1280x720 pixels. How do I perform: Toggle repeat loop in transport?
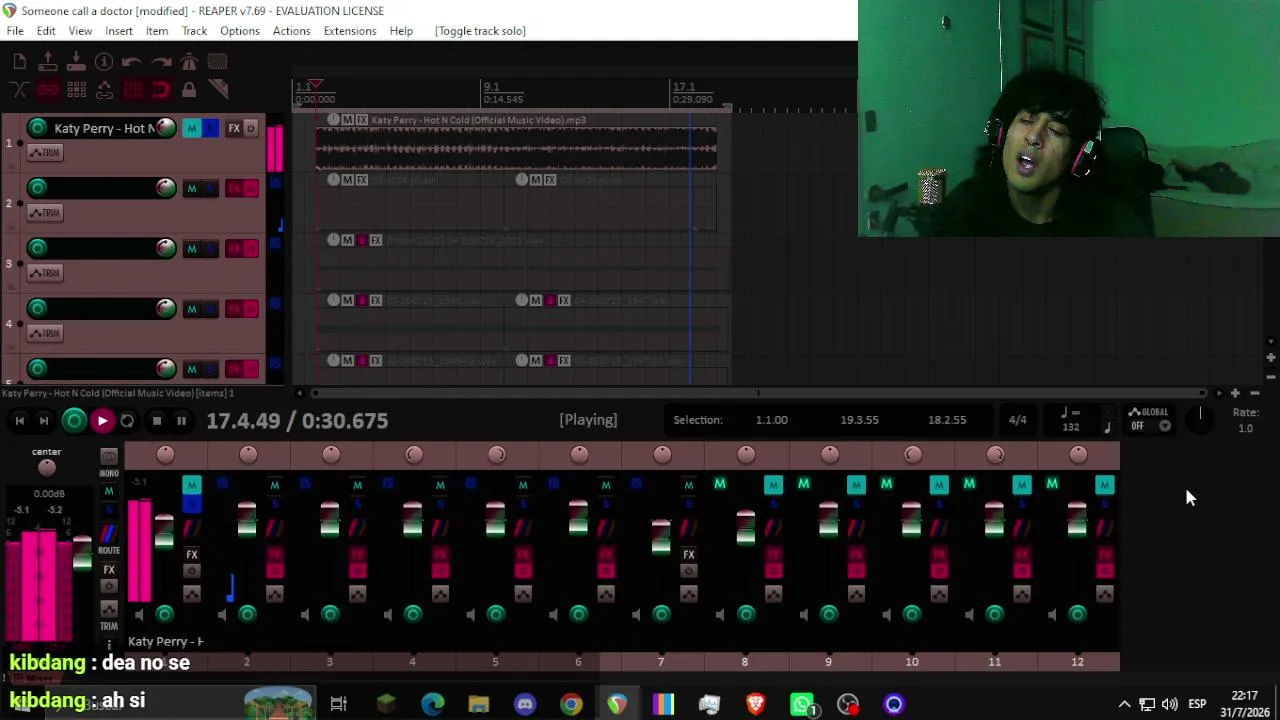tap(127, 421)
